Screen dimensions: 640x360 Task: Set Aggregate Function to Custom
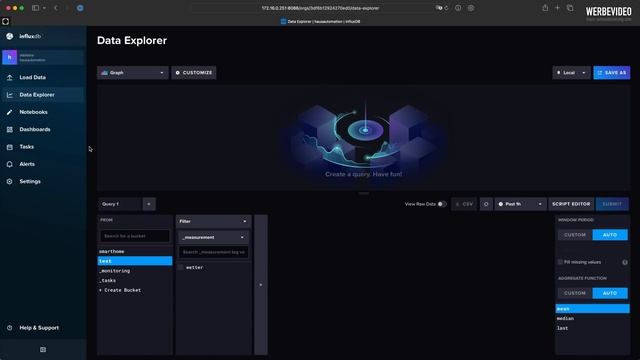pos(575,293)
